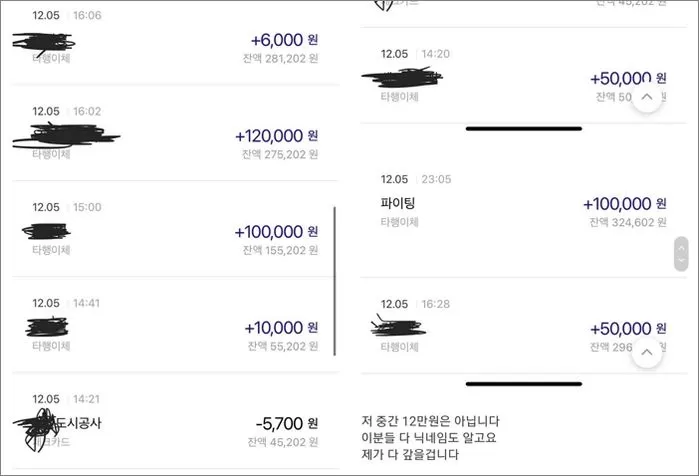Click the balance text 잔액 324,602 원

click(628, 222)
